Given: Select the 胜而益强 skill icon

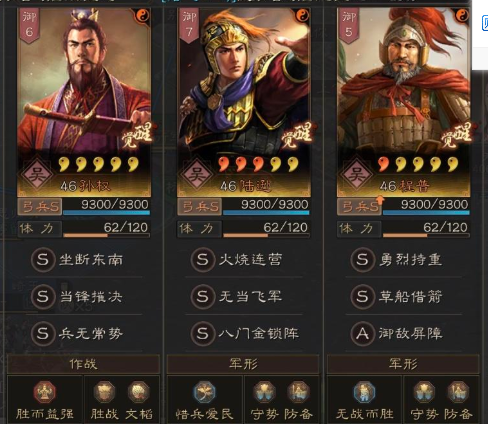Looking at the screenshot, I should click(44, 392).
